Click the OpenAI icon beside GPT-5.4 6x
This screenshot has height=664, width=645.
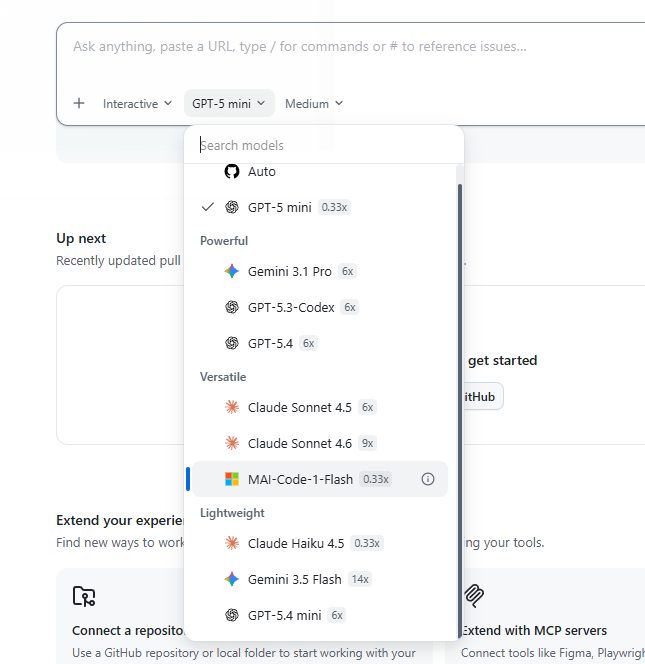(232, 343)
